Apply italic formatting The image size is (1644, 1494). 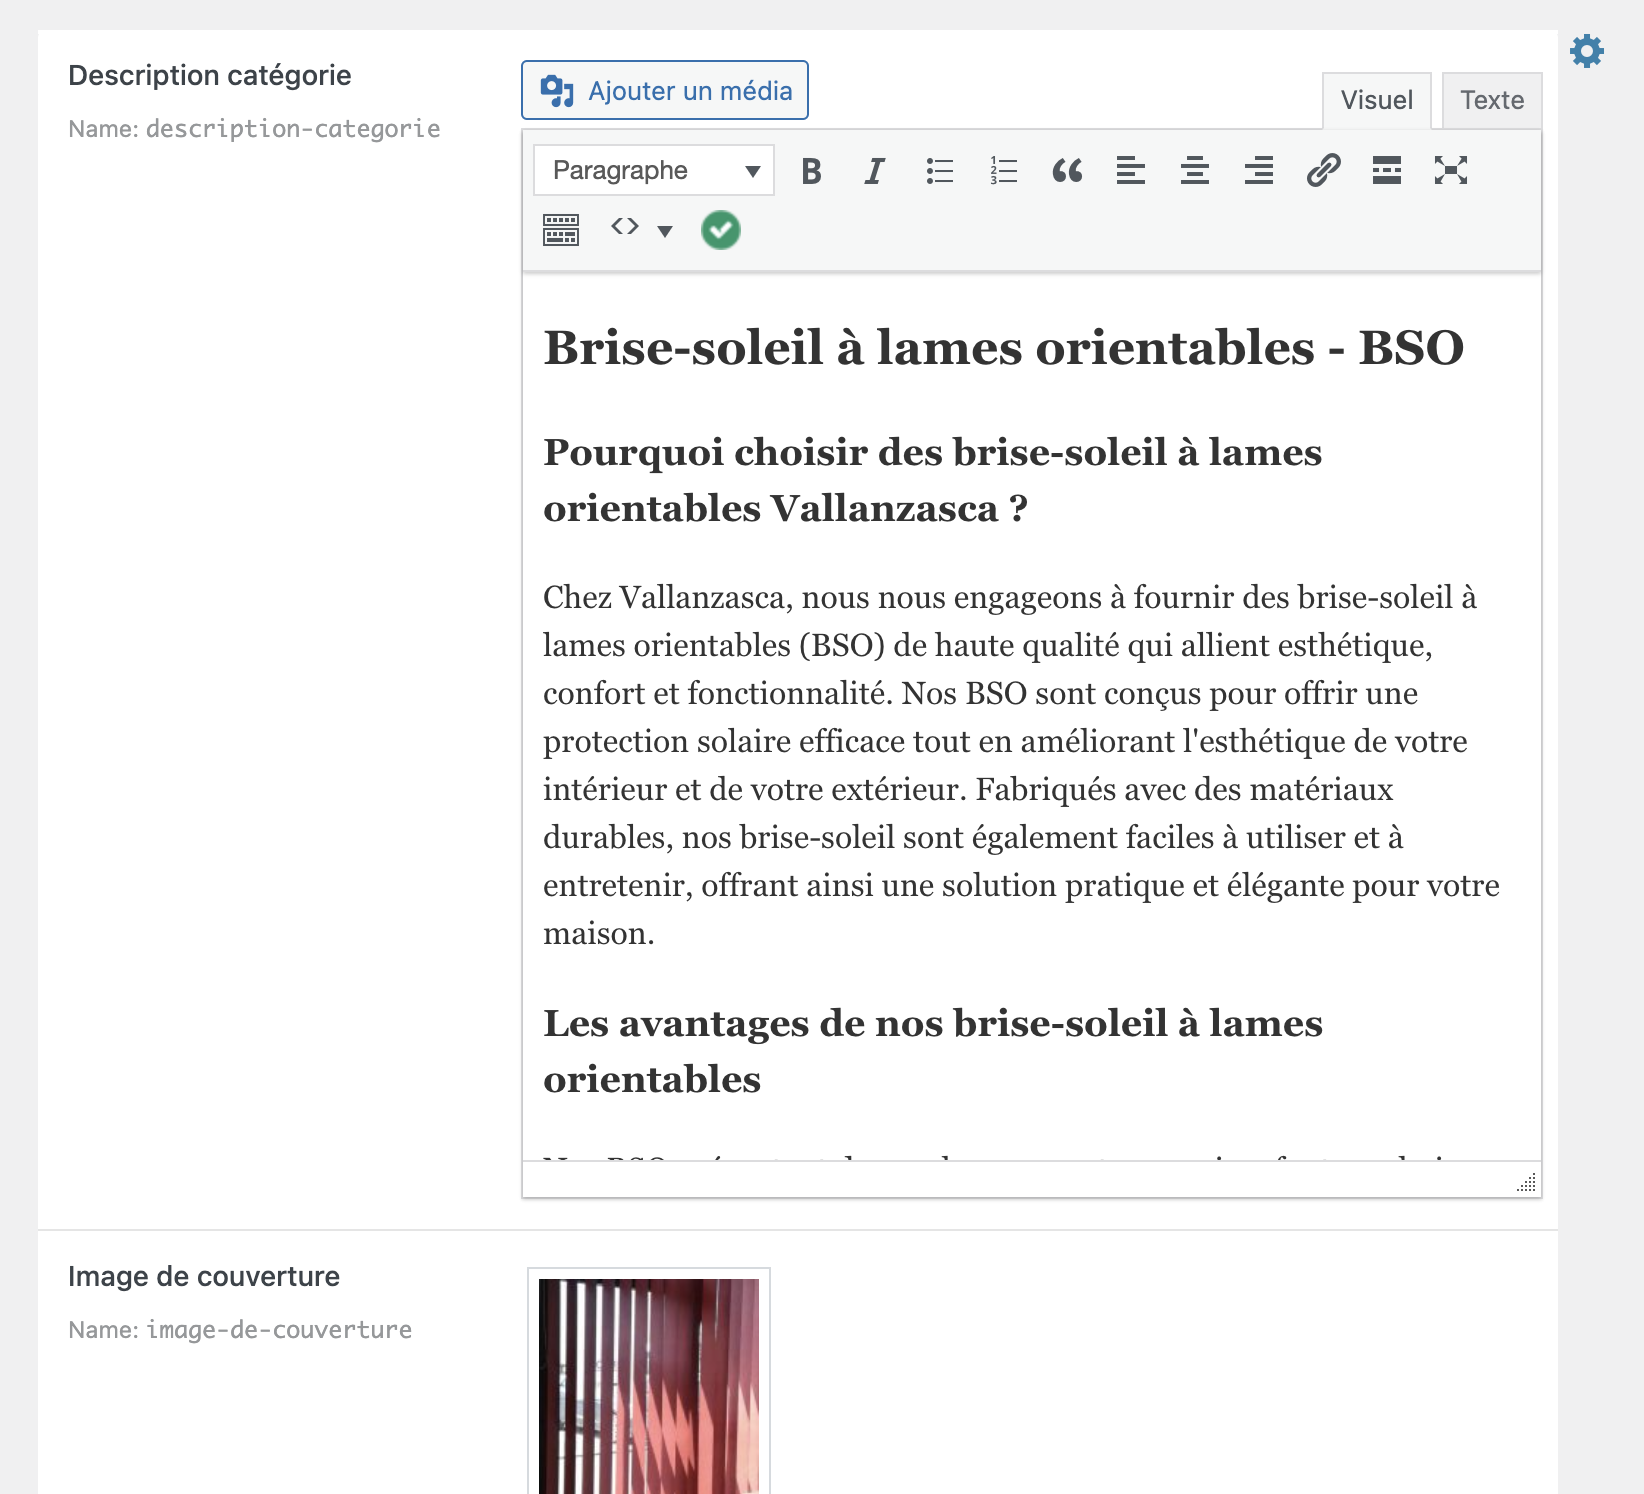[875, 171]
